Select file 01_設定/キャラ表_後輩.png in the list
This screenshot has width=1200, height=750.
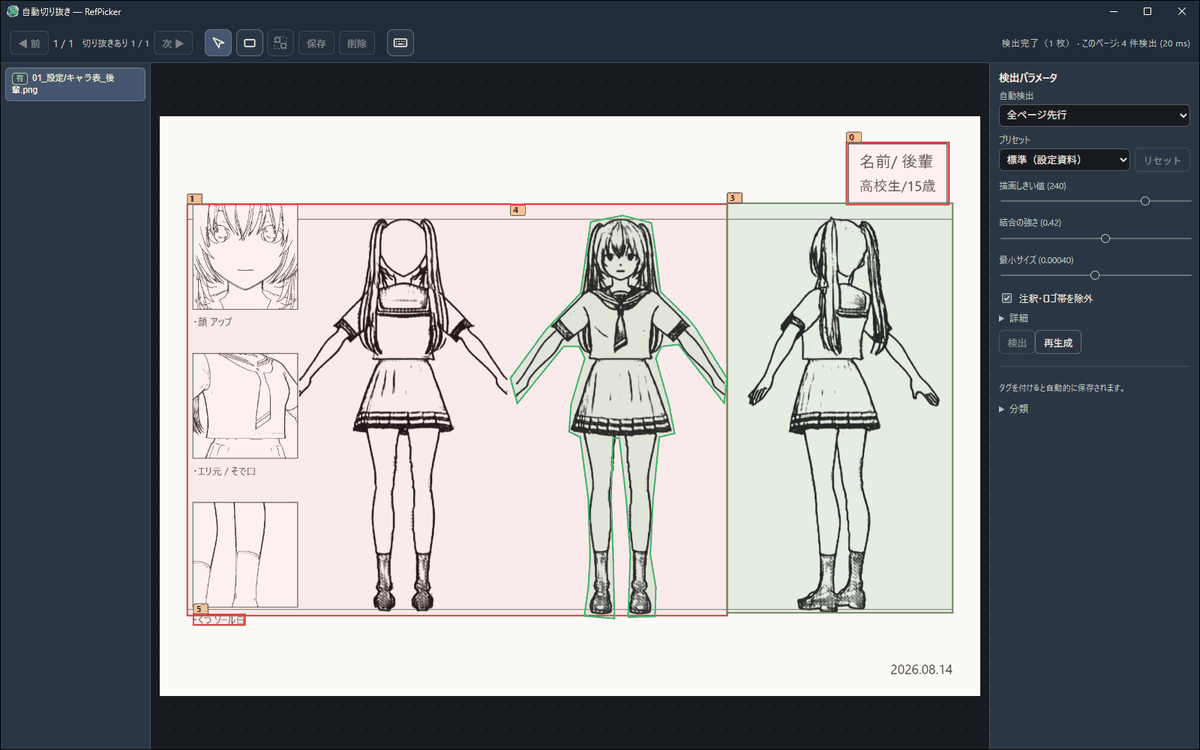point(76,84)
